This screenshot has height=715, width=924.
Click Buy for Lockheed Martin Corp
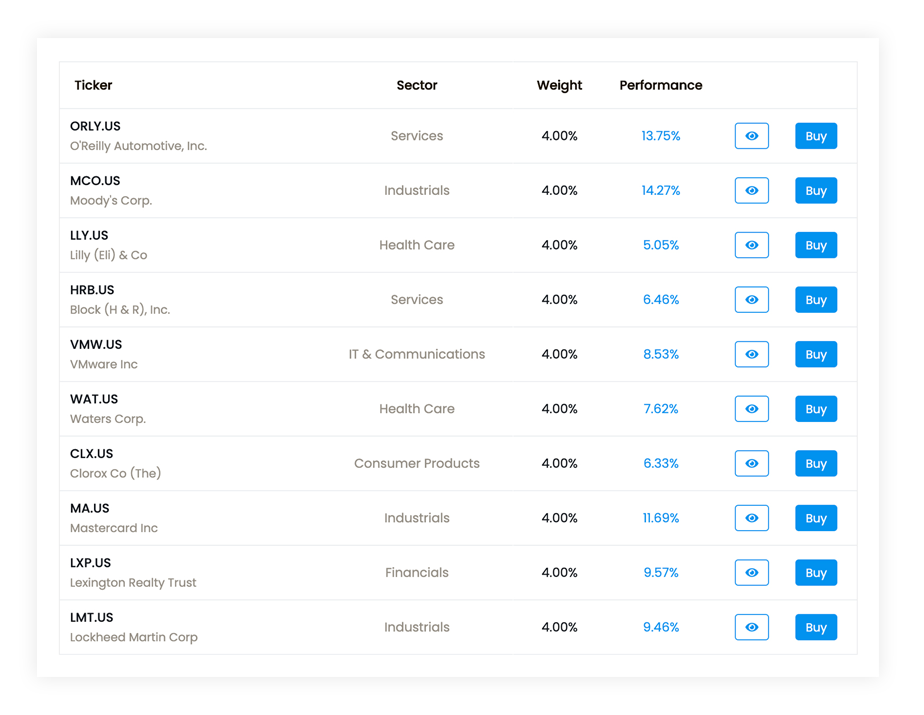click(816, 627)
